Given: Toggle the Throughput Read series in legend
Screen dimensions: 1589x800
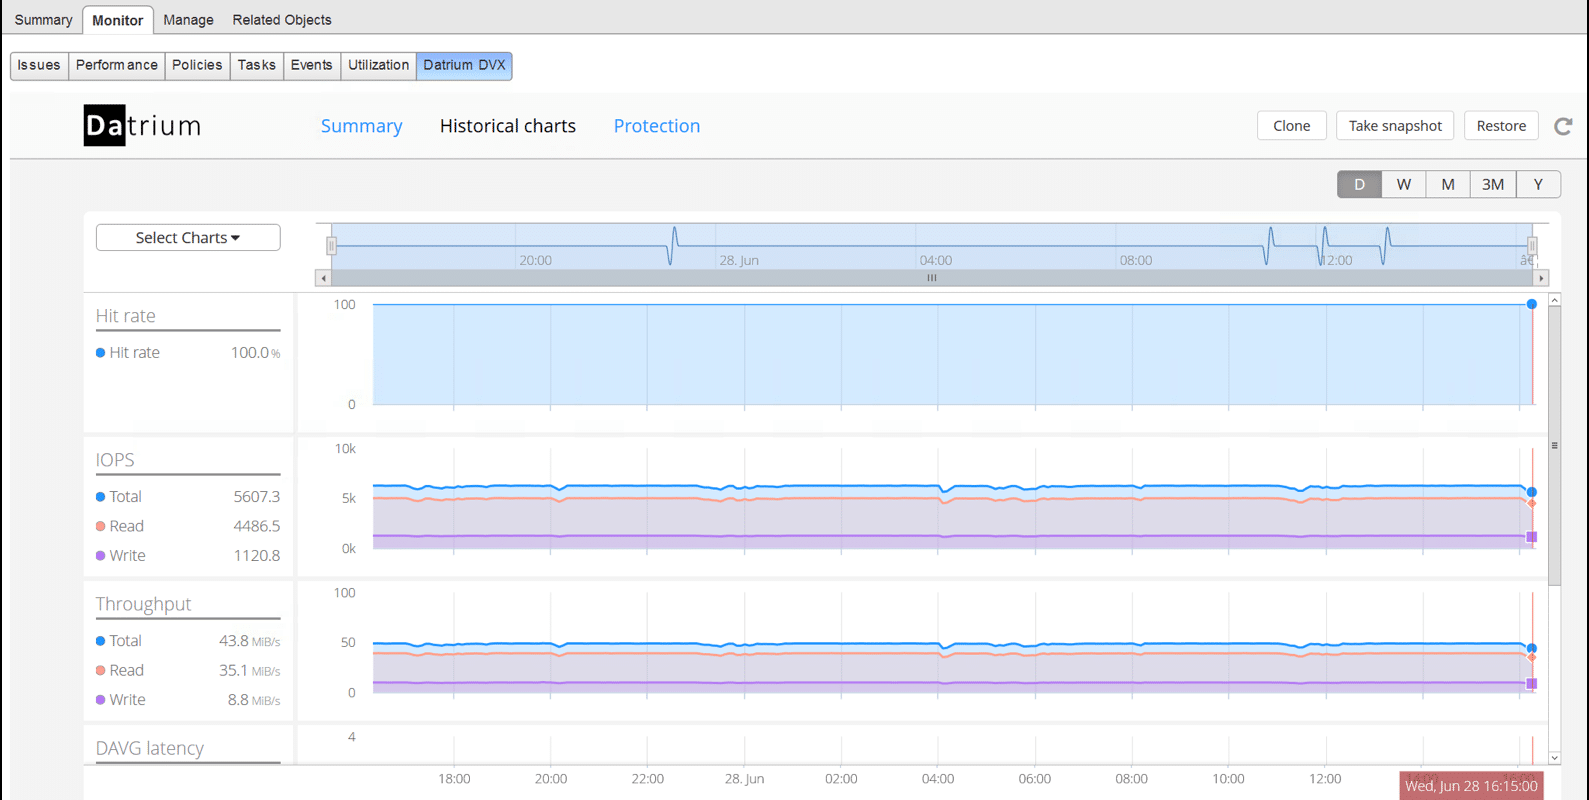Looking at the screenshot, I should point(120,670).
